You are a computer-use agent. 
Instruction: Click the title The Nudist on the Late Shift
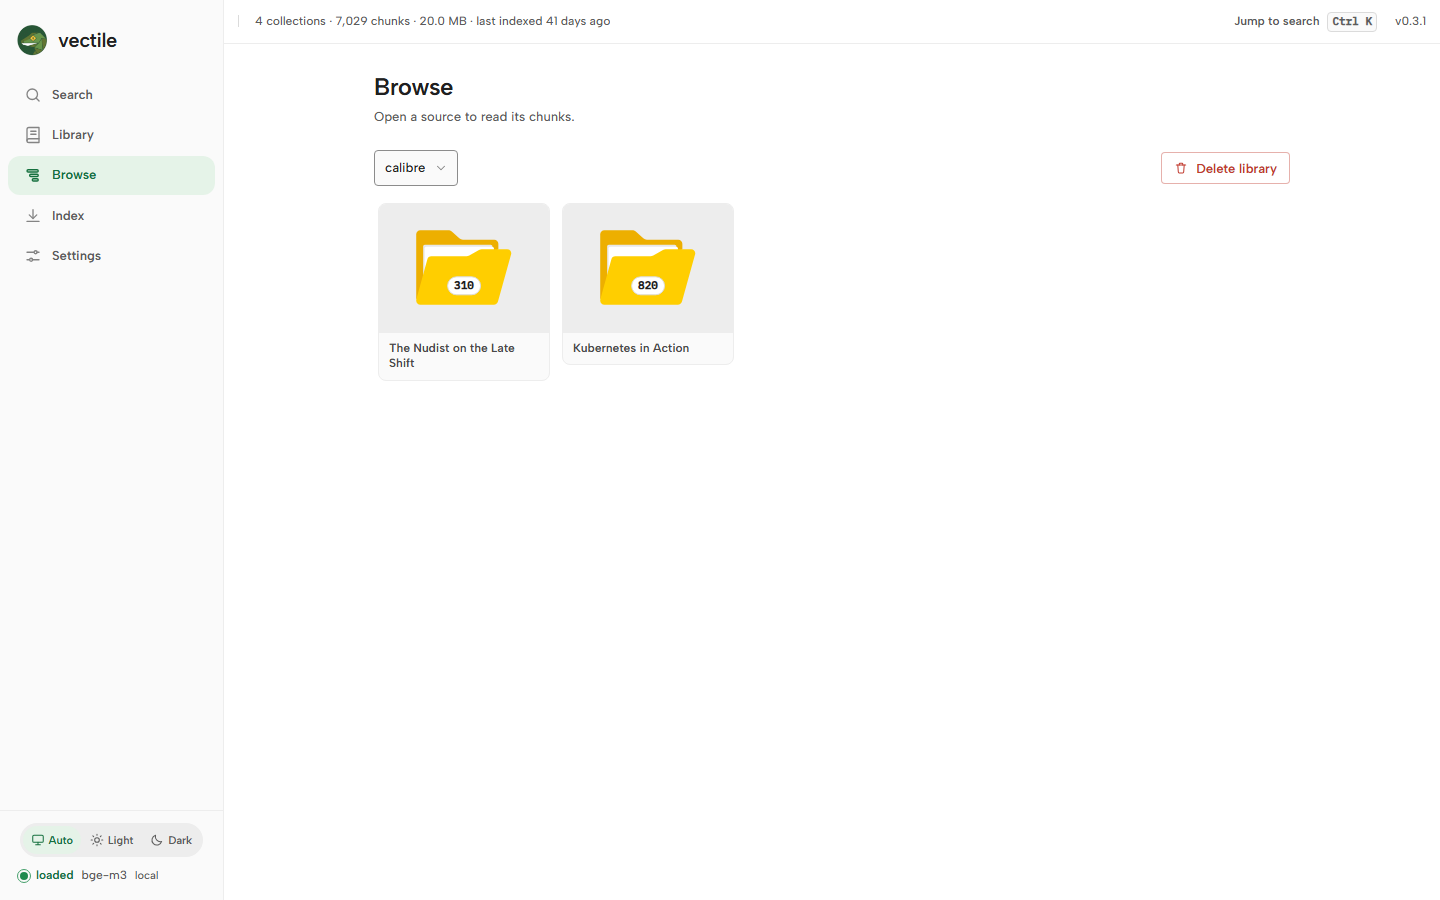452,356
